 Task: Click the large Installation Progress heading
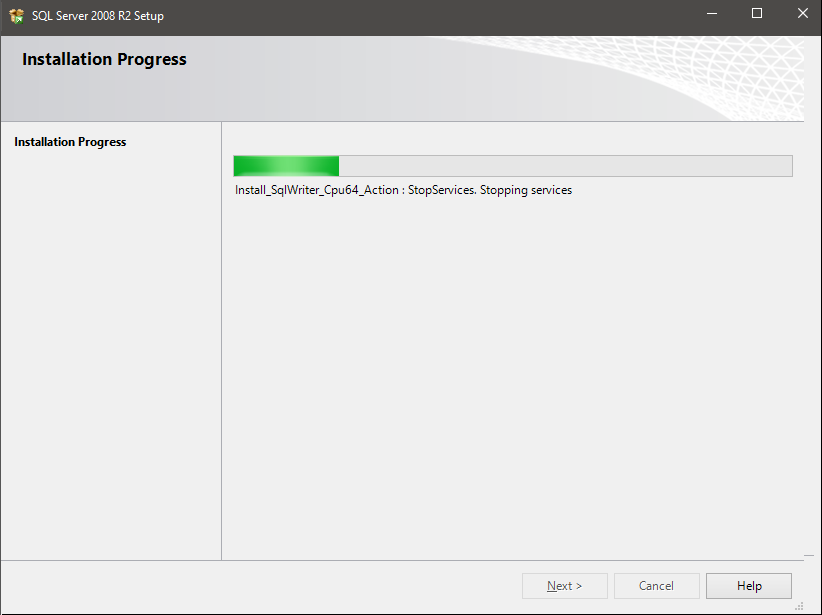(104, 59)
